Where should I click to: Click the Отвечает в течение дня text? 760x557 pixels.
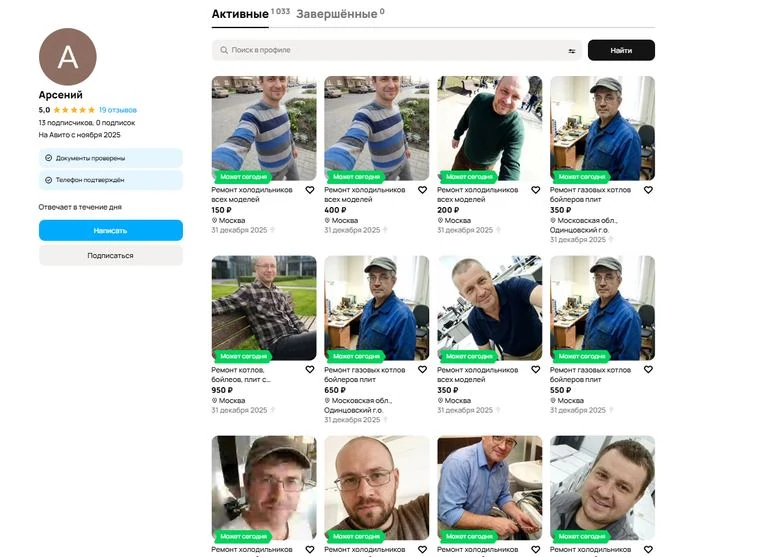[x=80, y=207]
